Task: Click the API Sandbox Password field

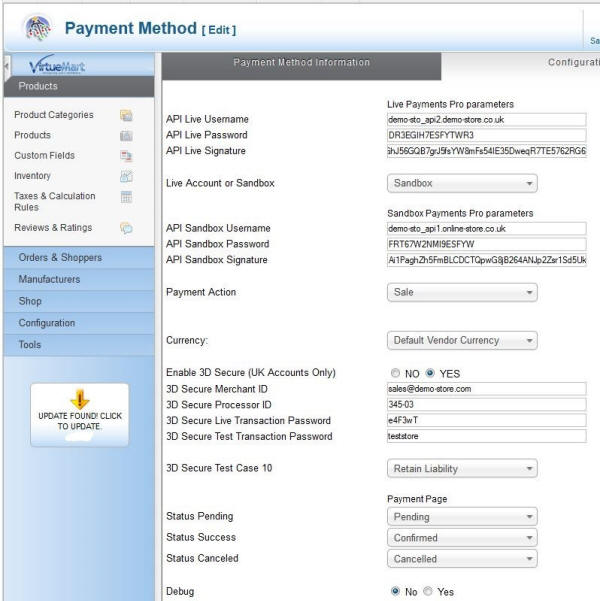Action: (487, 244)
